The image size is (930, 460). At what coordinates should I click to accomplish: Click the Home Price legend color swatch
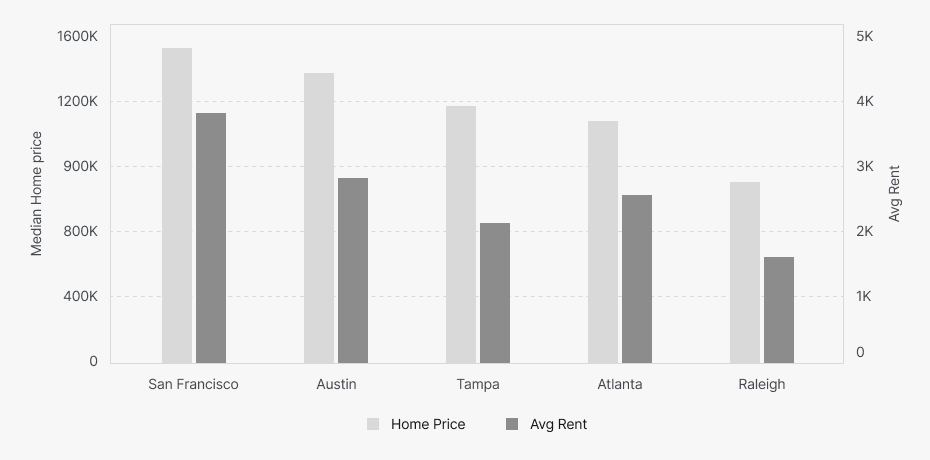point(373,424)
